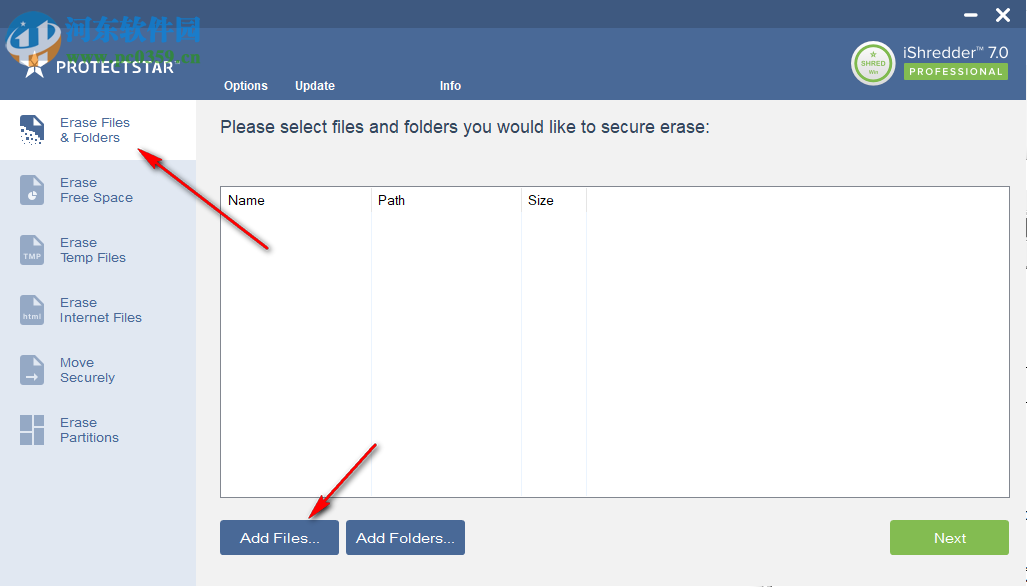Screen dimensions: 1027x587
Task: Click the Erase Files & Folders shredder icon
Action: pyautogui.click(x=32, y=130)
